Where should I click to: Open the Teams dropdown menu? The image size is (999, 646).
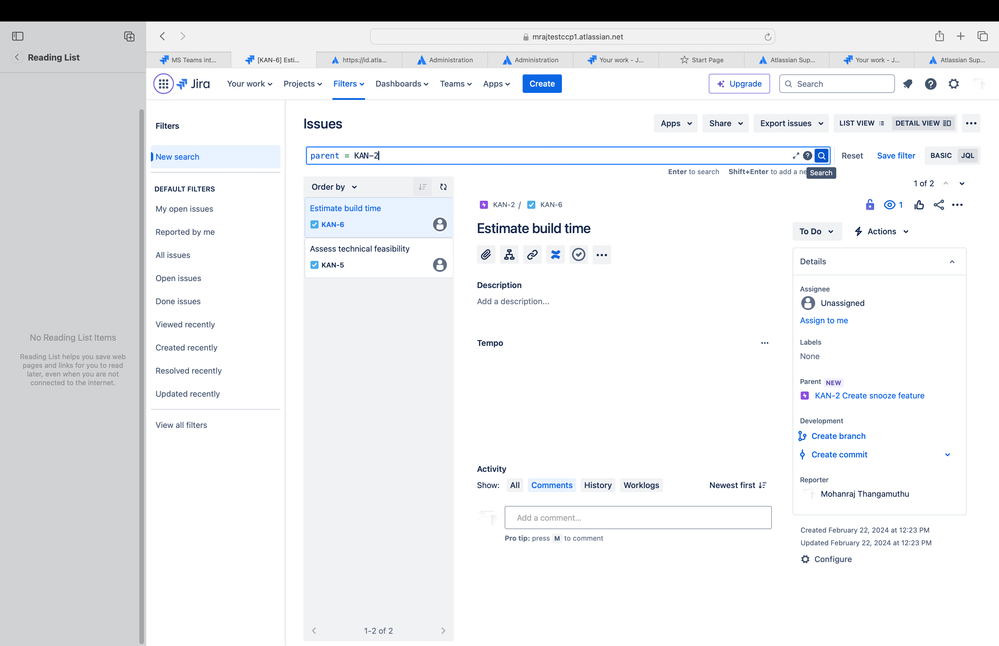[x=456, y=83]
